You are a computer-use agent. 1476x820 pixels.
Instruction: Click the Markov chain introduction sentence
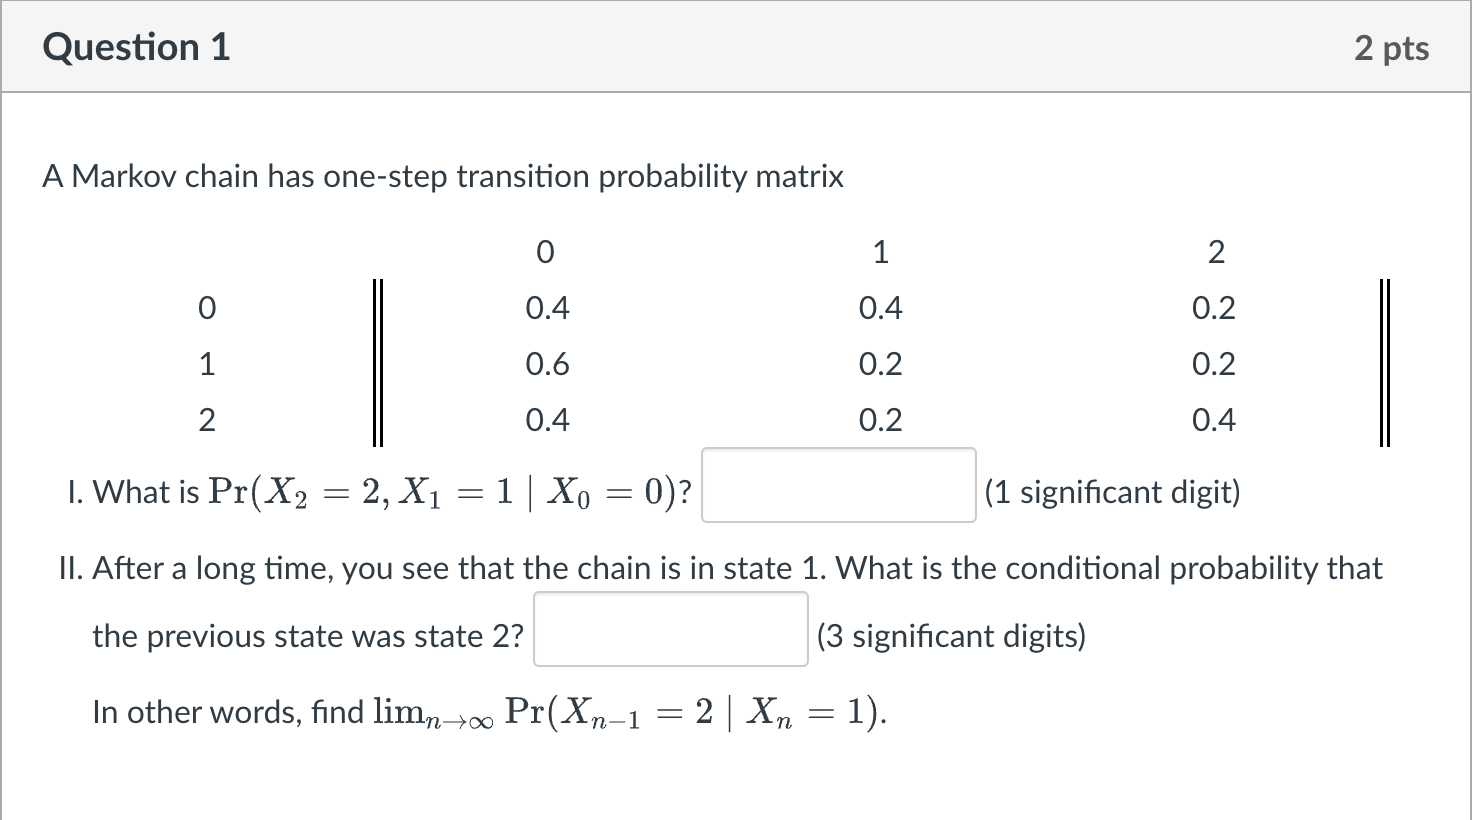tap(443, 176)
